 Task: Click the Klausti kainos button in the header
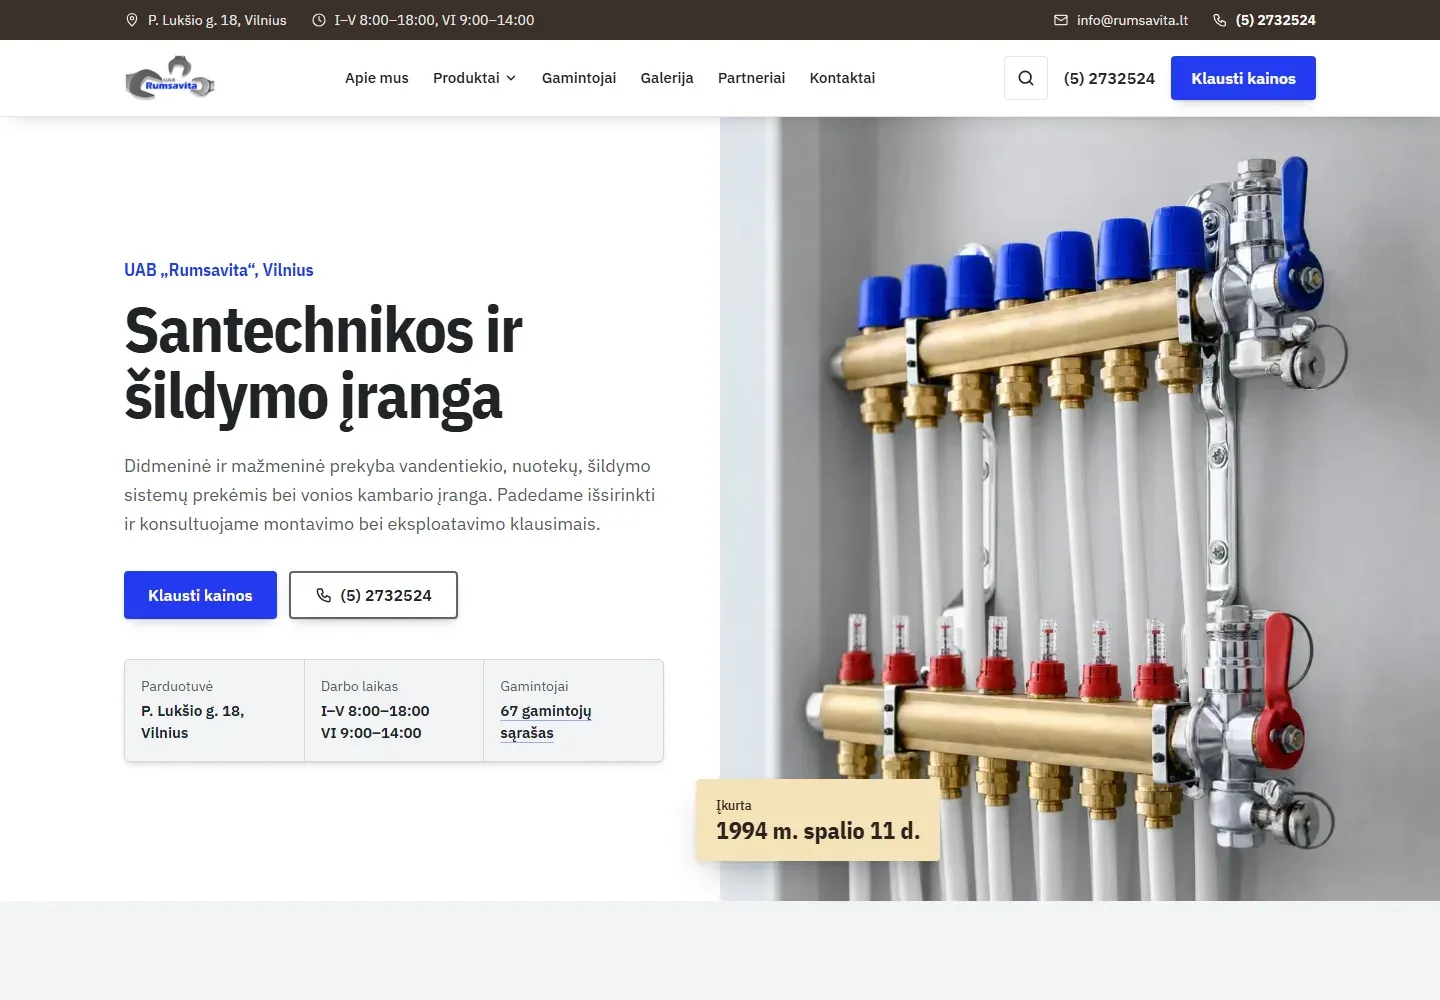[x=1243, y=78]
